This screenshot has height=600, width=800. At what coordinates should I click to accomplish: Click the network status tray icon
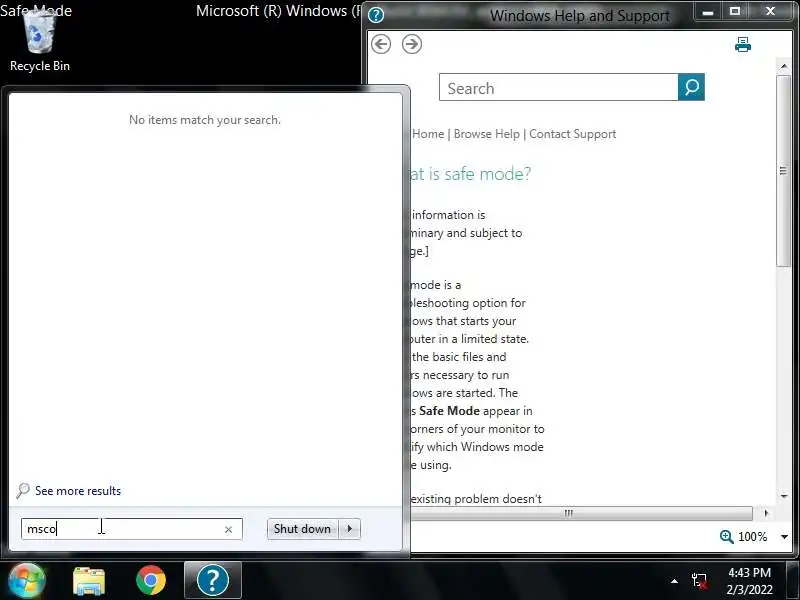tap(699, 581)
